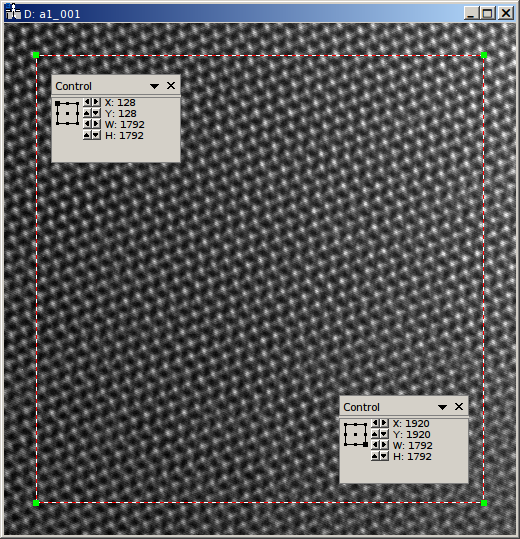The width and height of the screenshot is (520, 539).
Task: Close the Control panel showing X: 1920
Action: [x=459, y=407]
